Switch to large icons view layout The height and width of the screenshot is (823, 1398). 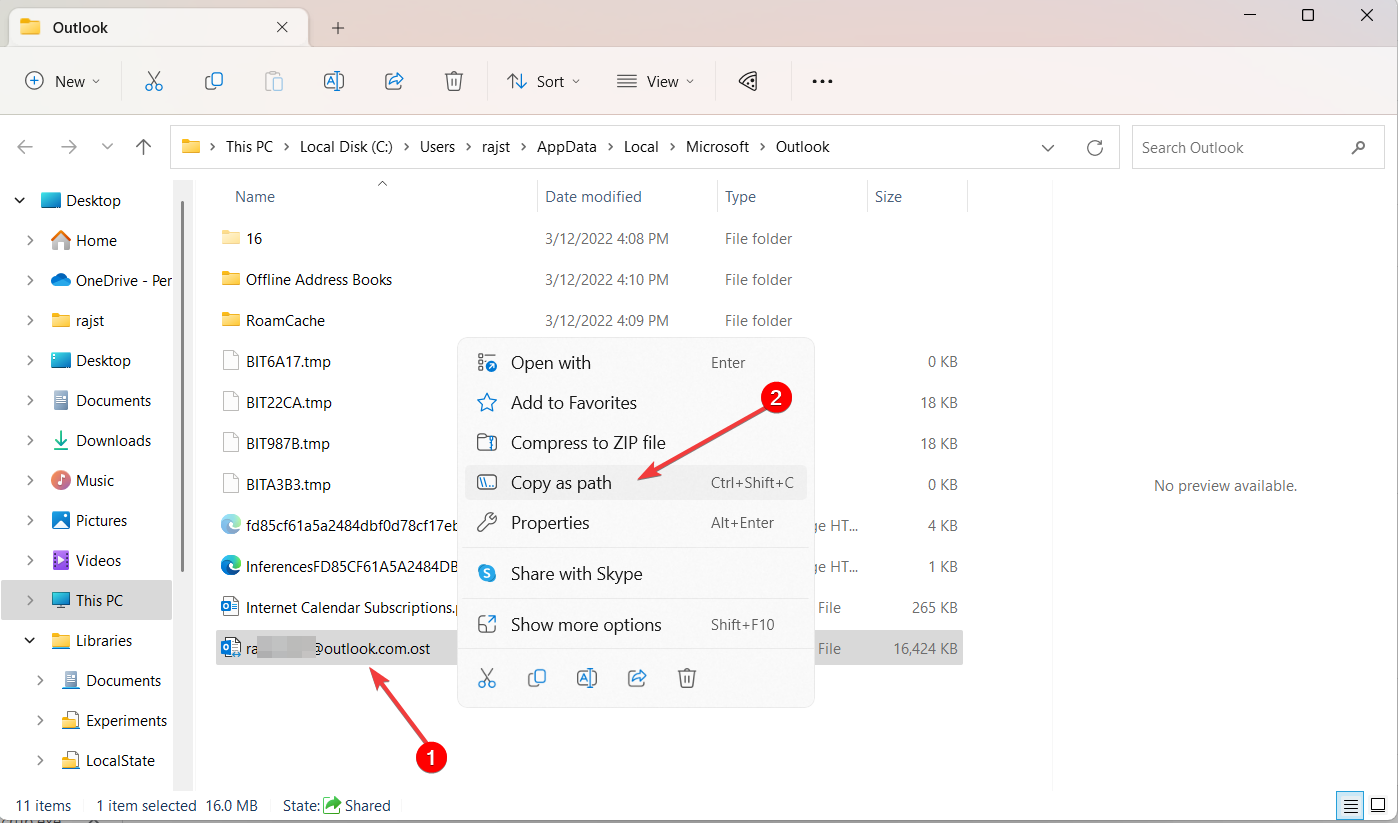[x=1379, y=806]
